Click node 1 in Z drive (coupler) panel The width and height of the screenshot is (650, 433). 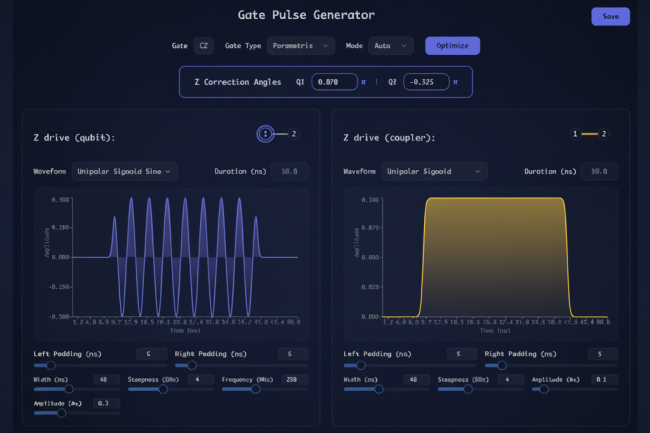click(x=574, y=134)
